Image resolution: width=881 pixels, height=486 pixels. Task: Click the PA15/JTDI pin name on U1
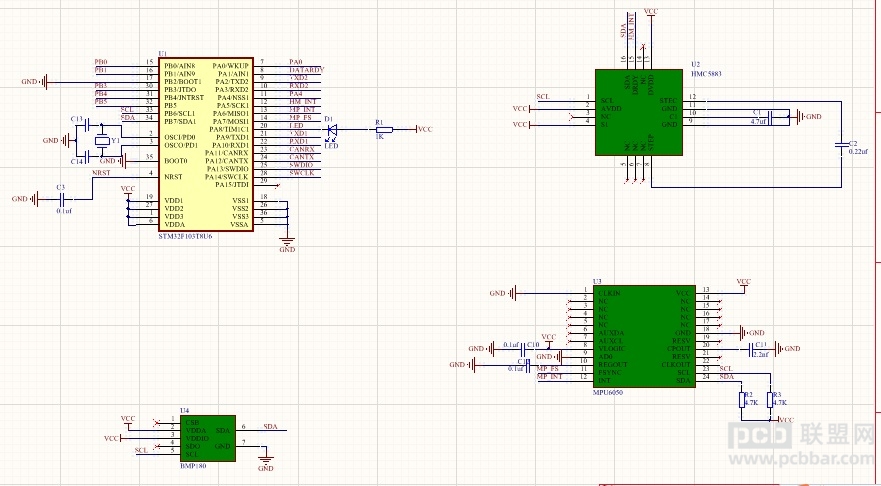click(233, 185)
